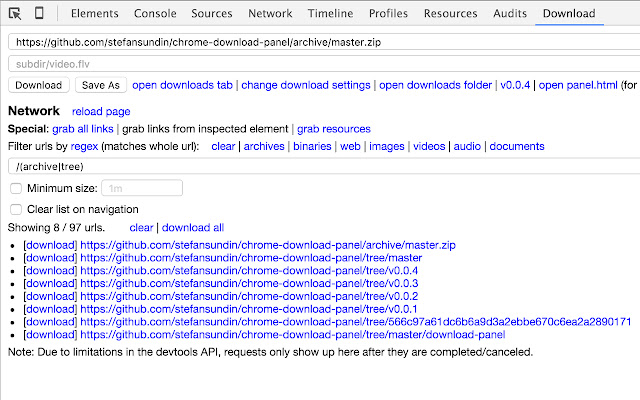This screenshot has width=640, height=400.
Task: Open the Profiles tab
Action: pyautogui.click(x=388, y=13)
